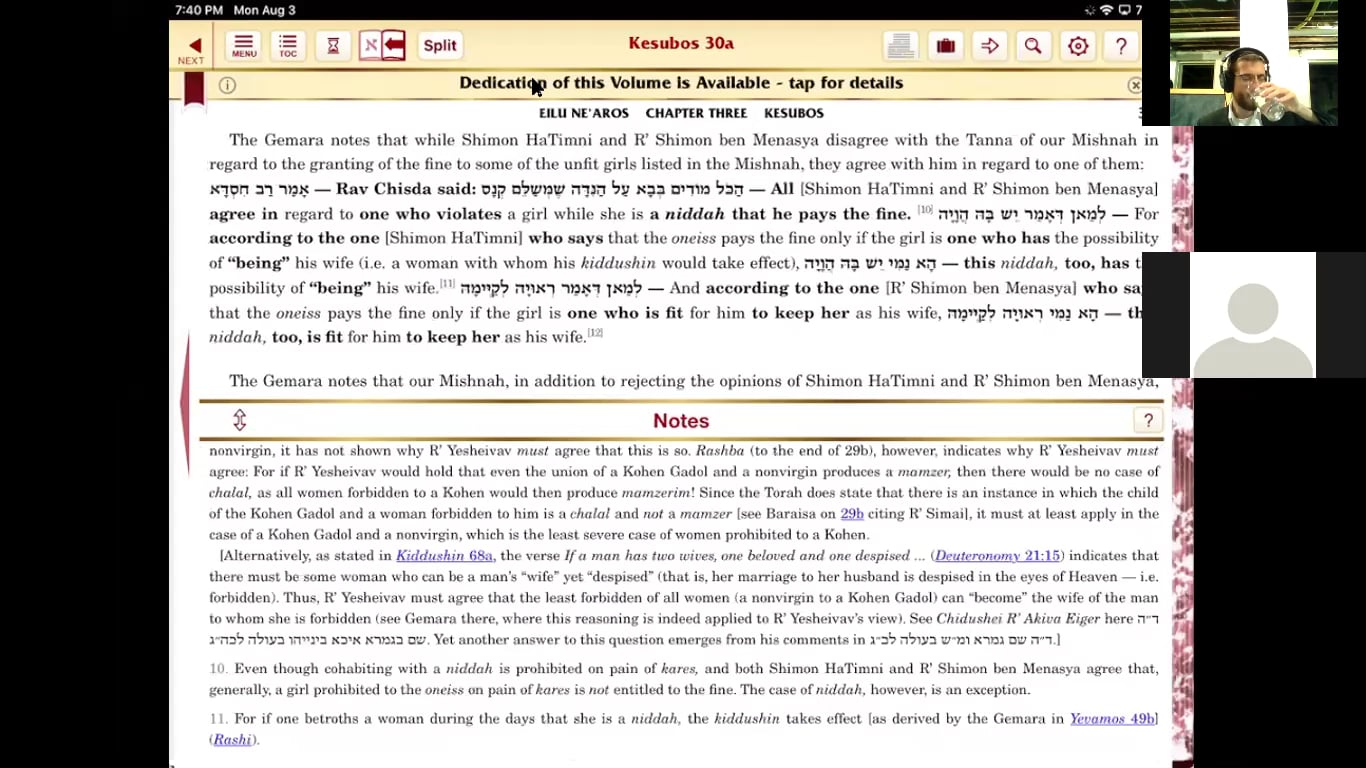Screen dimensions: 1366x768
Task: Open the search magnifier
Action: [1033, 46]
